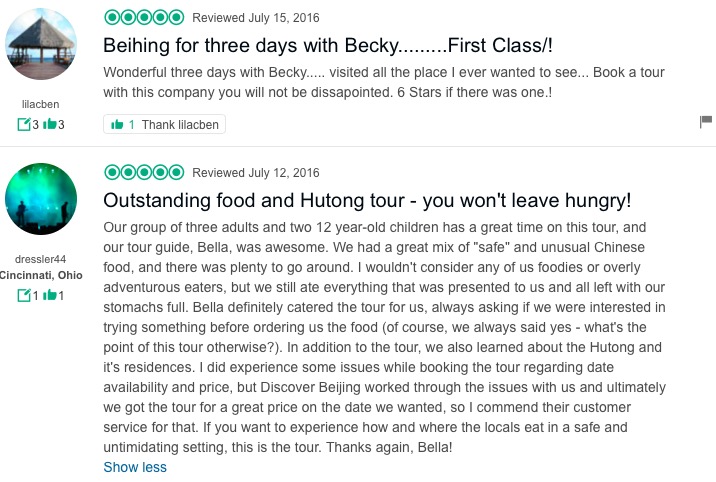Click dressler44's review contributions icon
The width and height of the screenshot is (716, 482).
click(24, 295)
